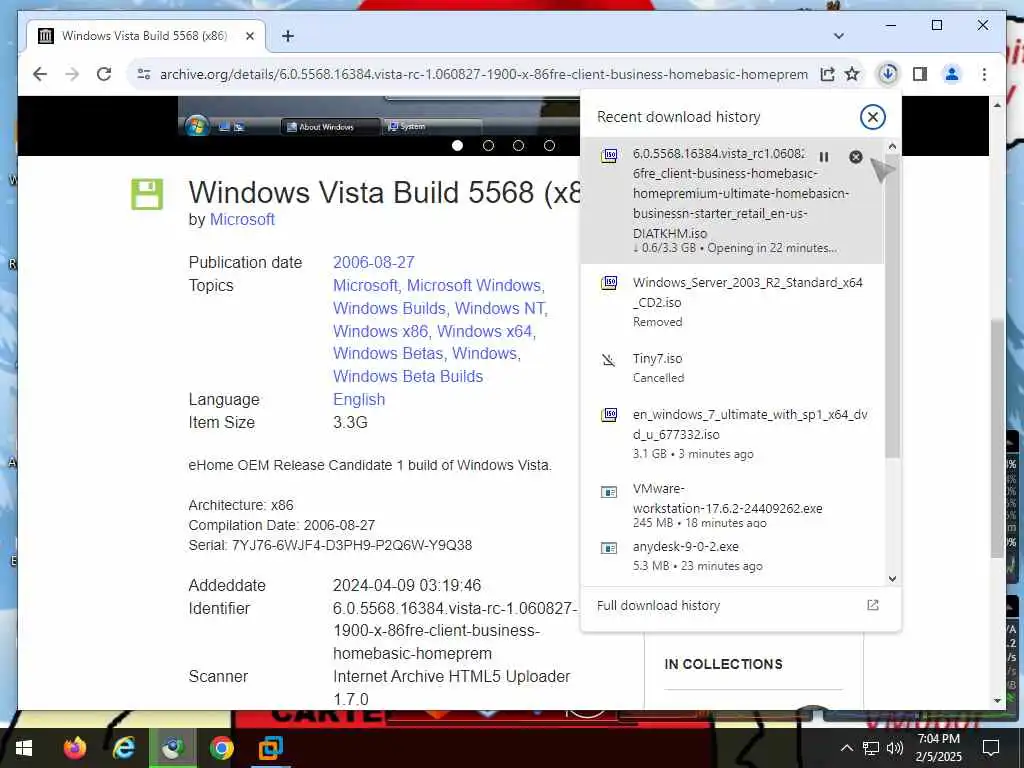The width and height of the screenshot is (1024, 768).
Task: Open VMware Workstation from the taskbar
Action: 270,748
